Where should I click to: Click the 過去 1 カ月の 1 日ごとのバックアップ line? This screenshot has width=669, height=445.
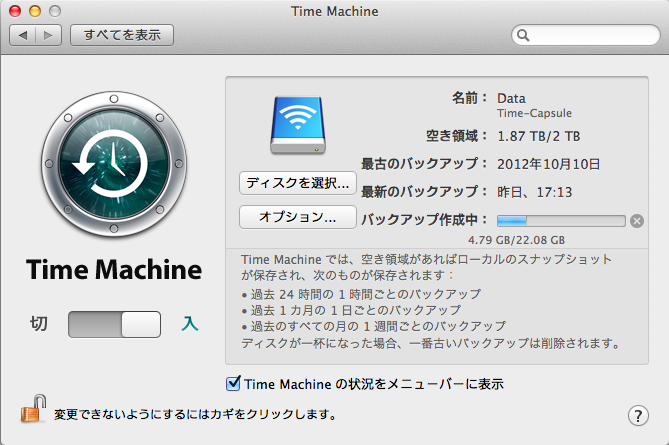(351, 310)
